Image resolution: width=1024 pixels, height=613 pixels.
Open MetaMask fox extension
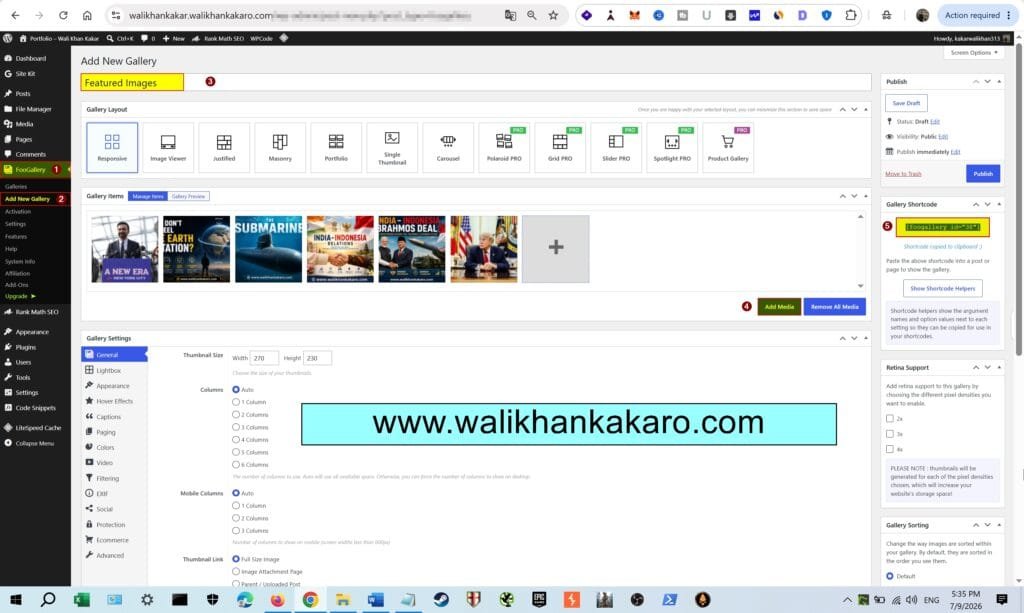tap(634, 15)
